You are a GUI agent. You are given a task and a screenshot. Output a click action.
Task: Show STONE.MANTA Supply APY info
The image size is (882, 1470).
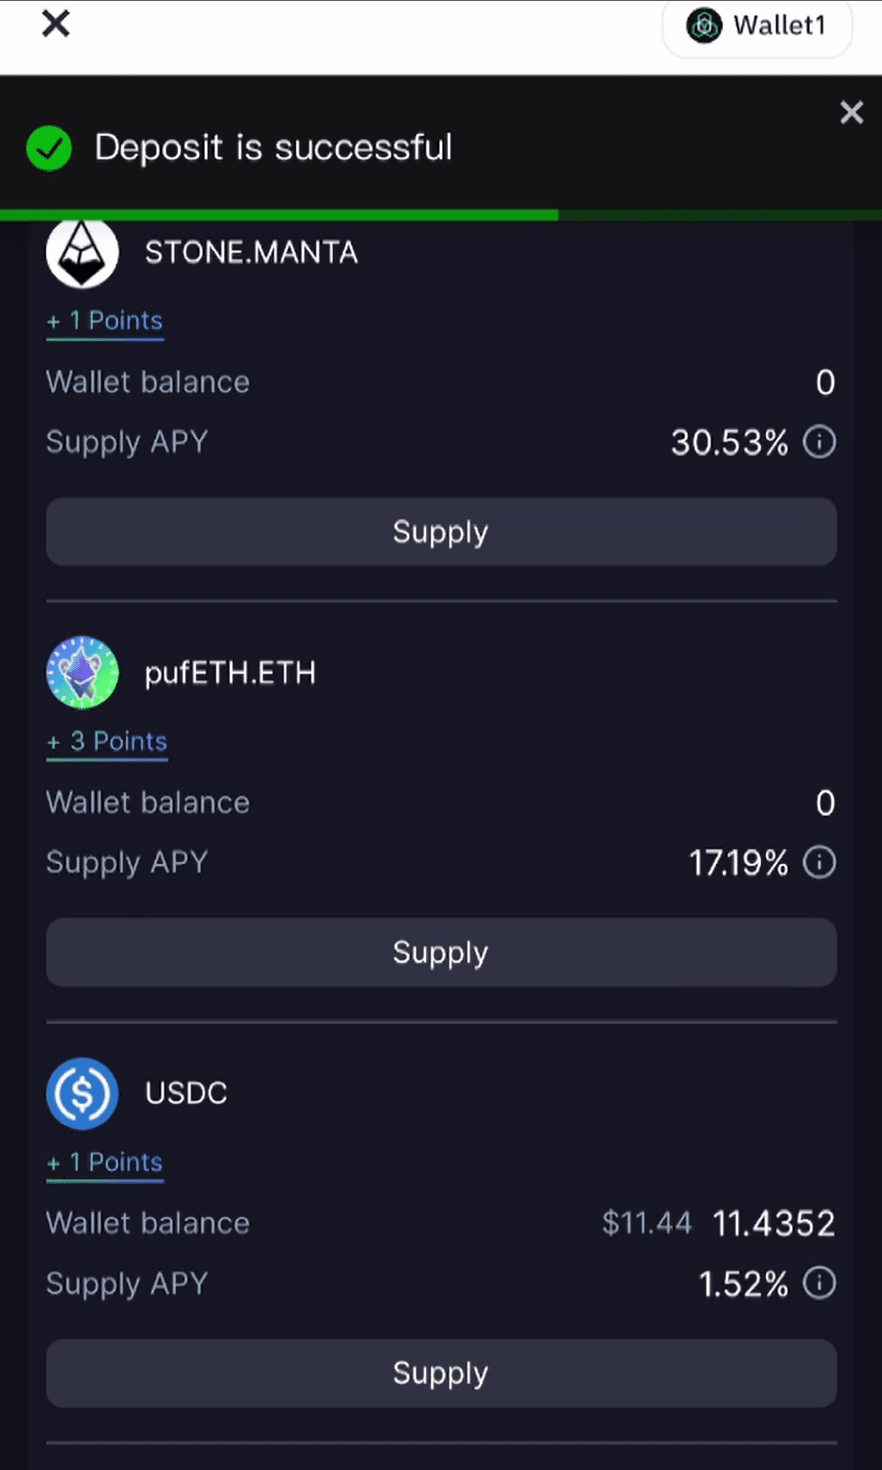(819, 442)
